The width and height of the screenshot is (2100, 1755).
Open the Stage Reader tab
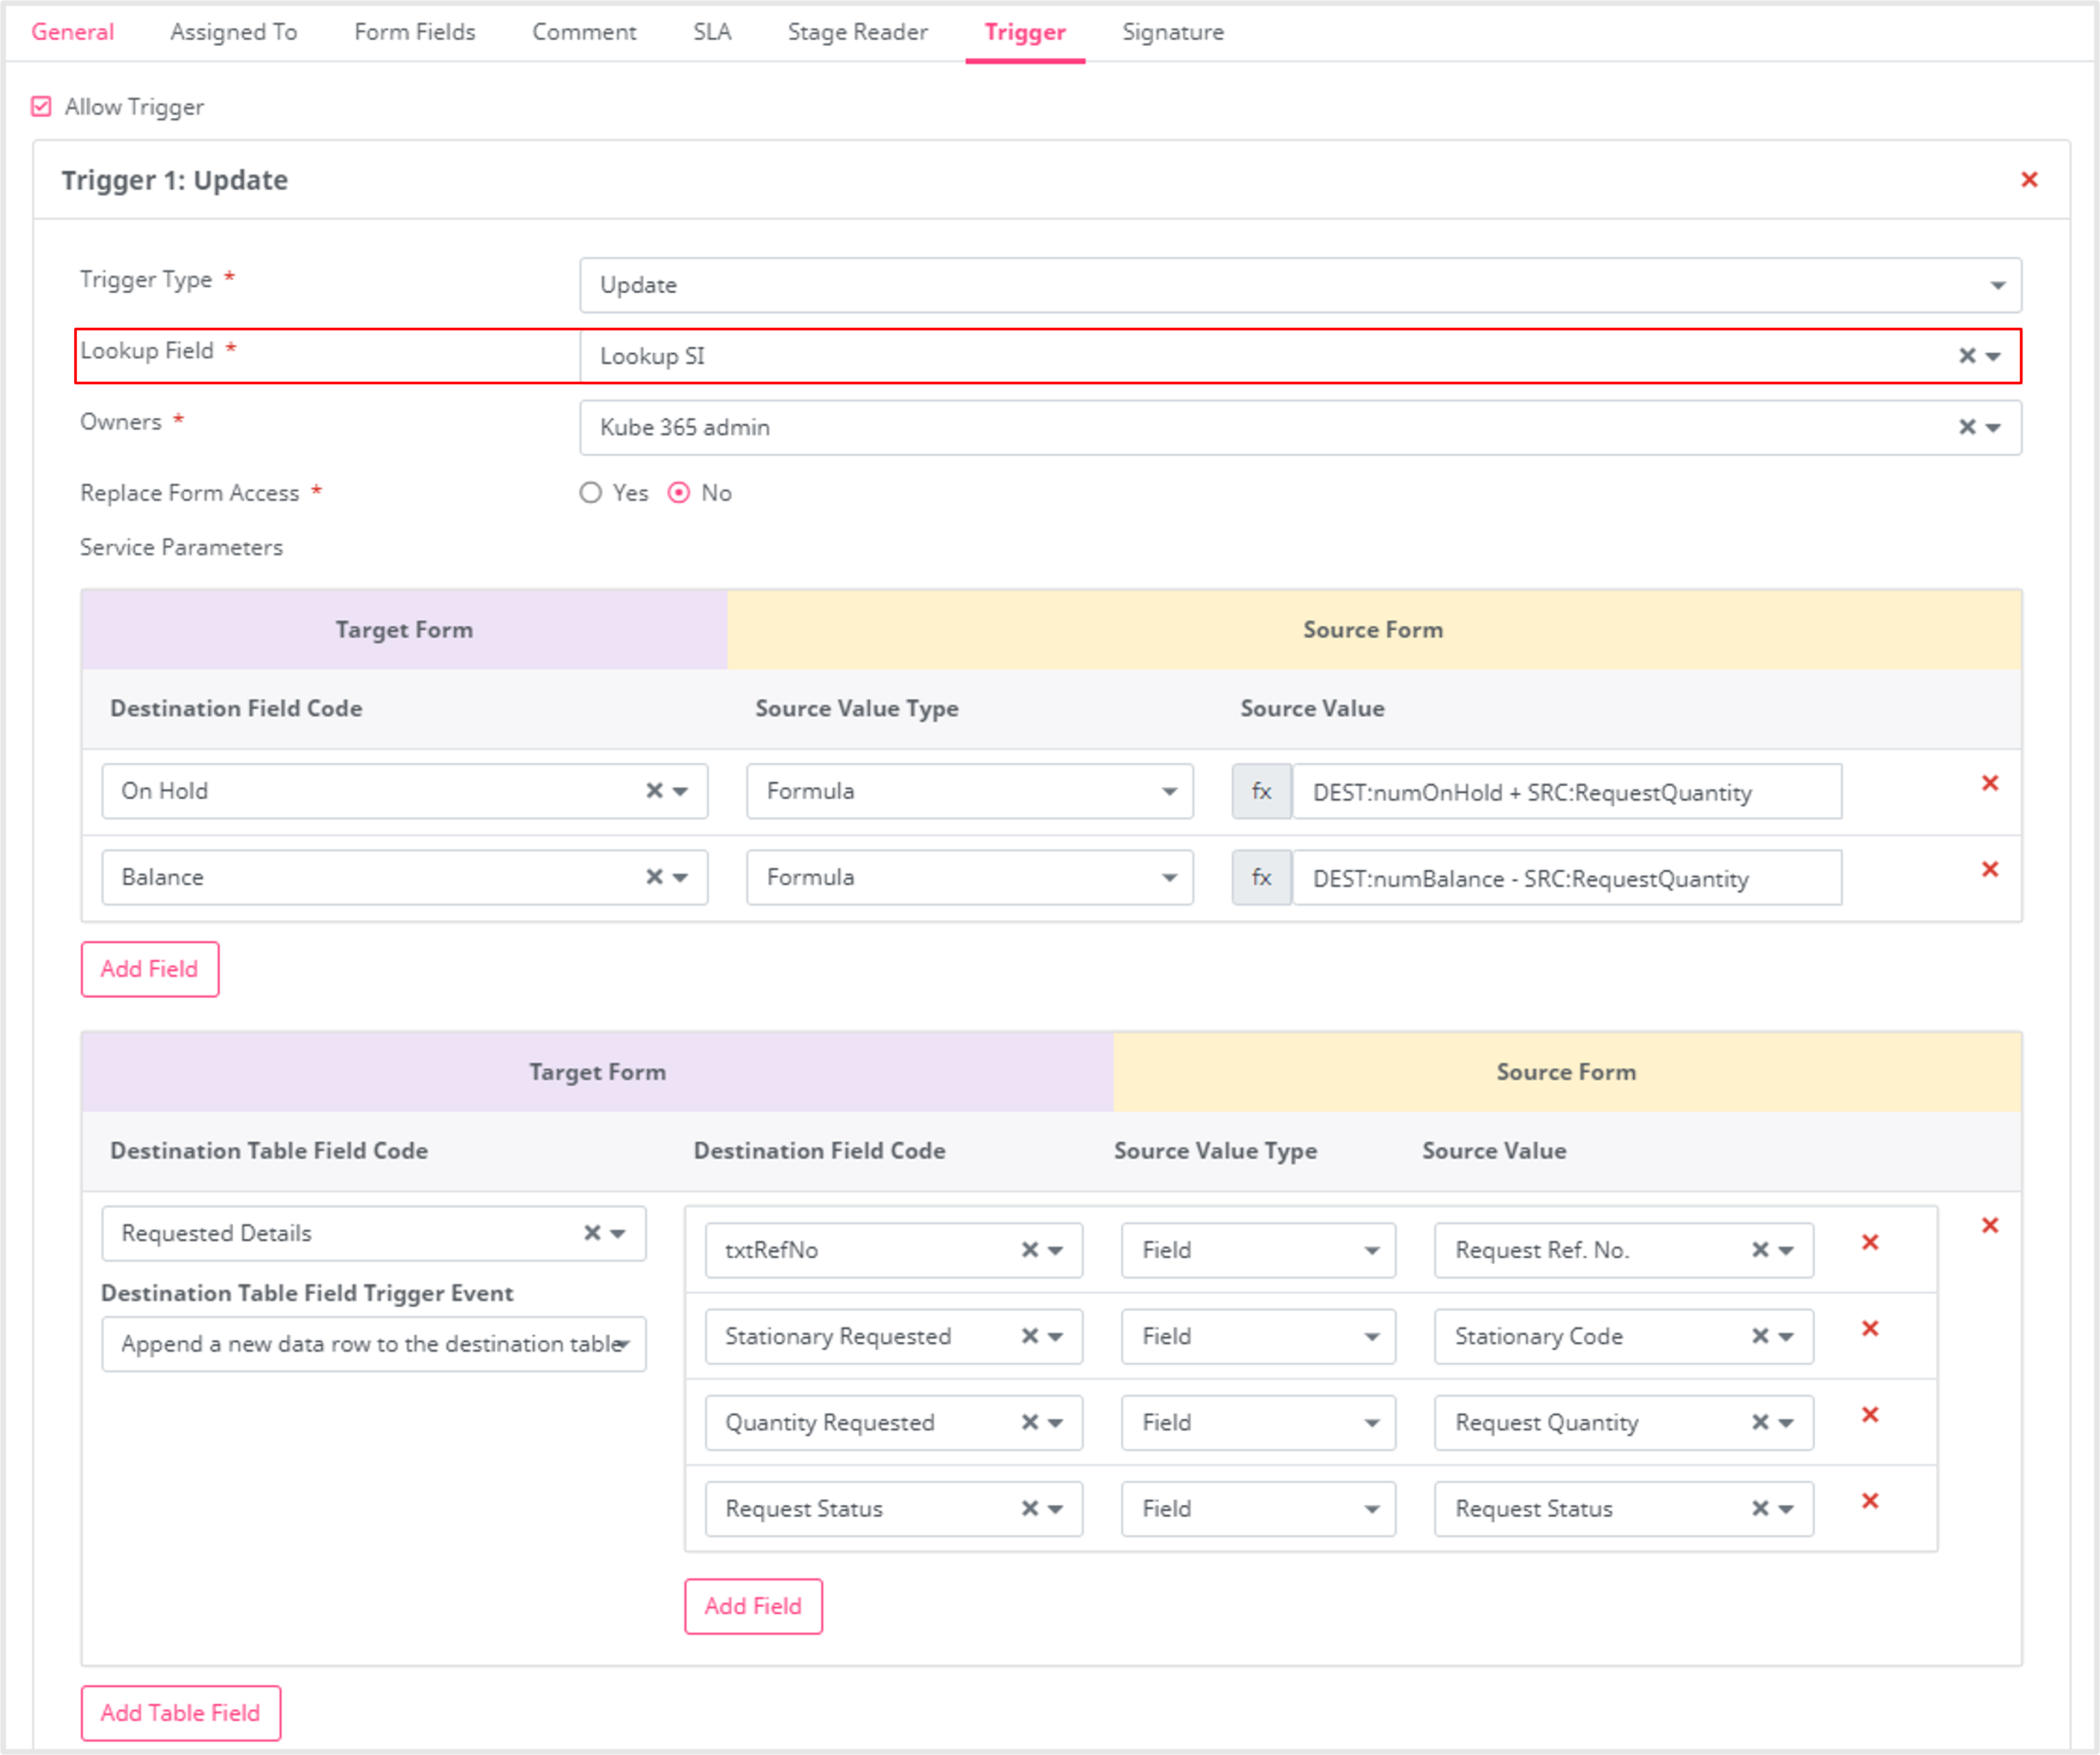point(857,32)
